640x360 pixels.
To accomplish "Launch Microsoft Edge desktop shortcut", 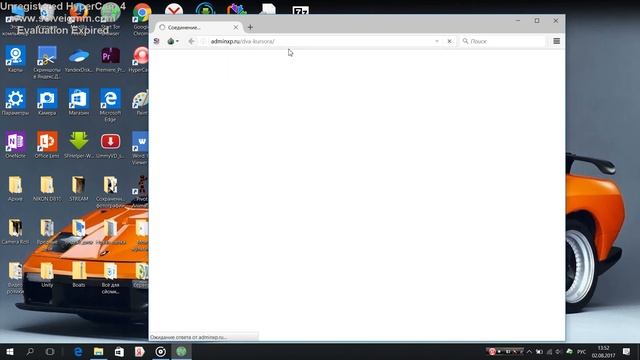I will (110, 105).
